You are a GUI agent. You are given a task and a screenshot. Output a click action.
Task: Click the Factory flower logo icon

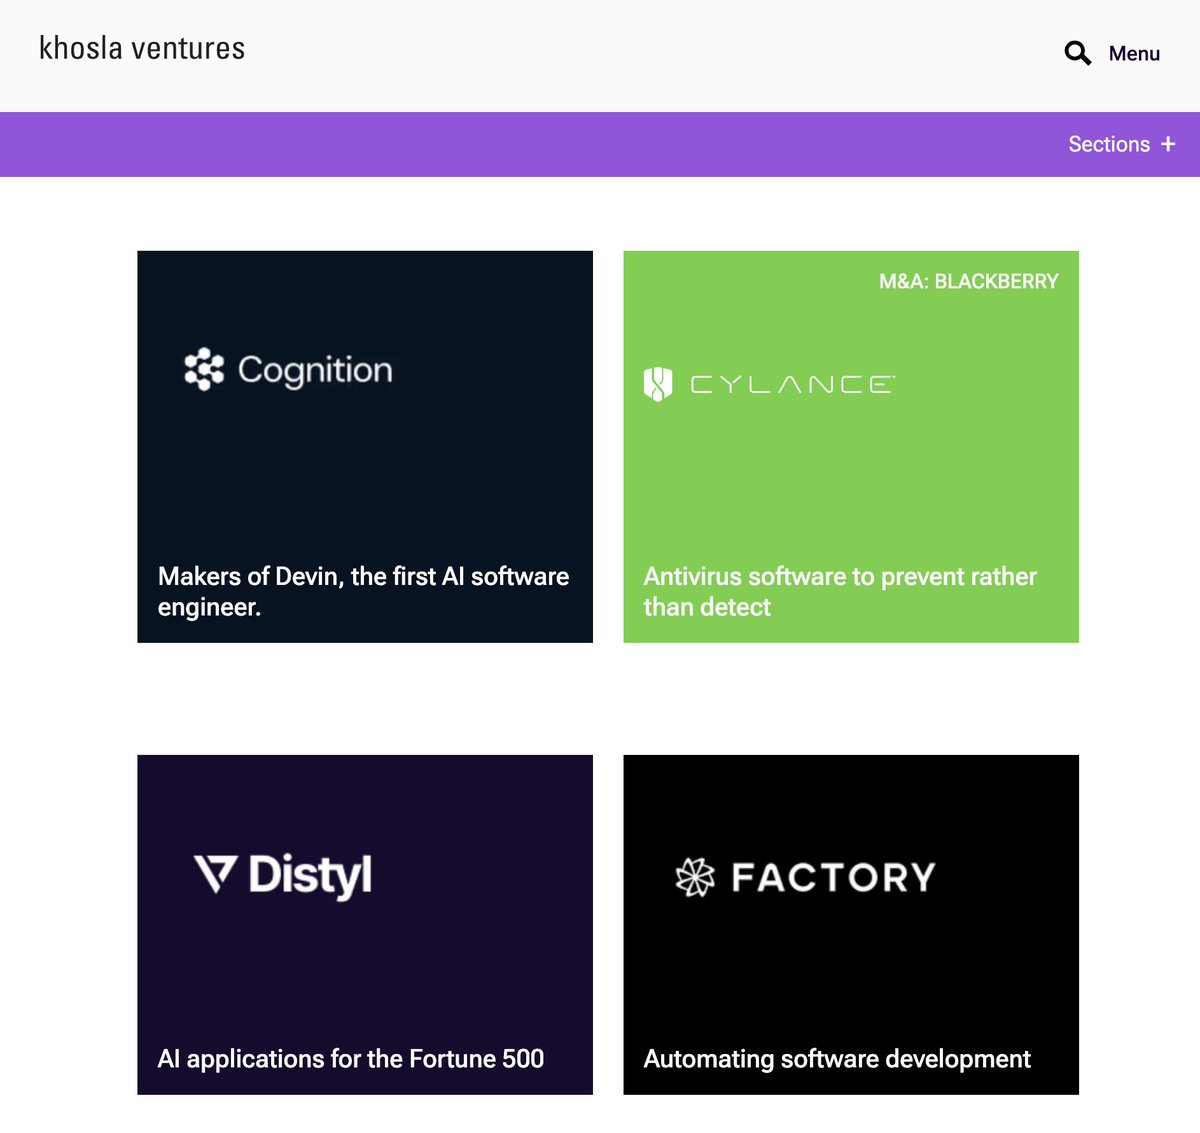click(695, 877)
